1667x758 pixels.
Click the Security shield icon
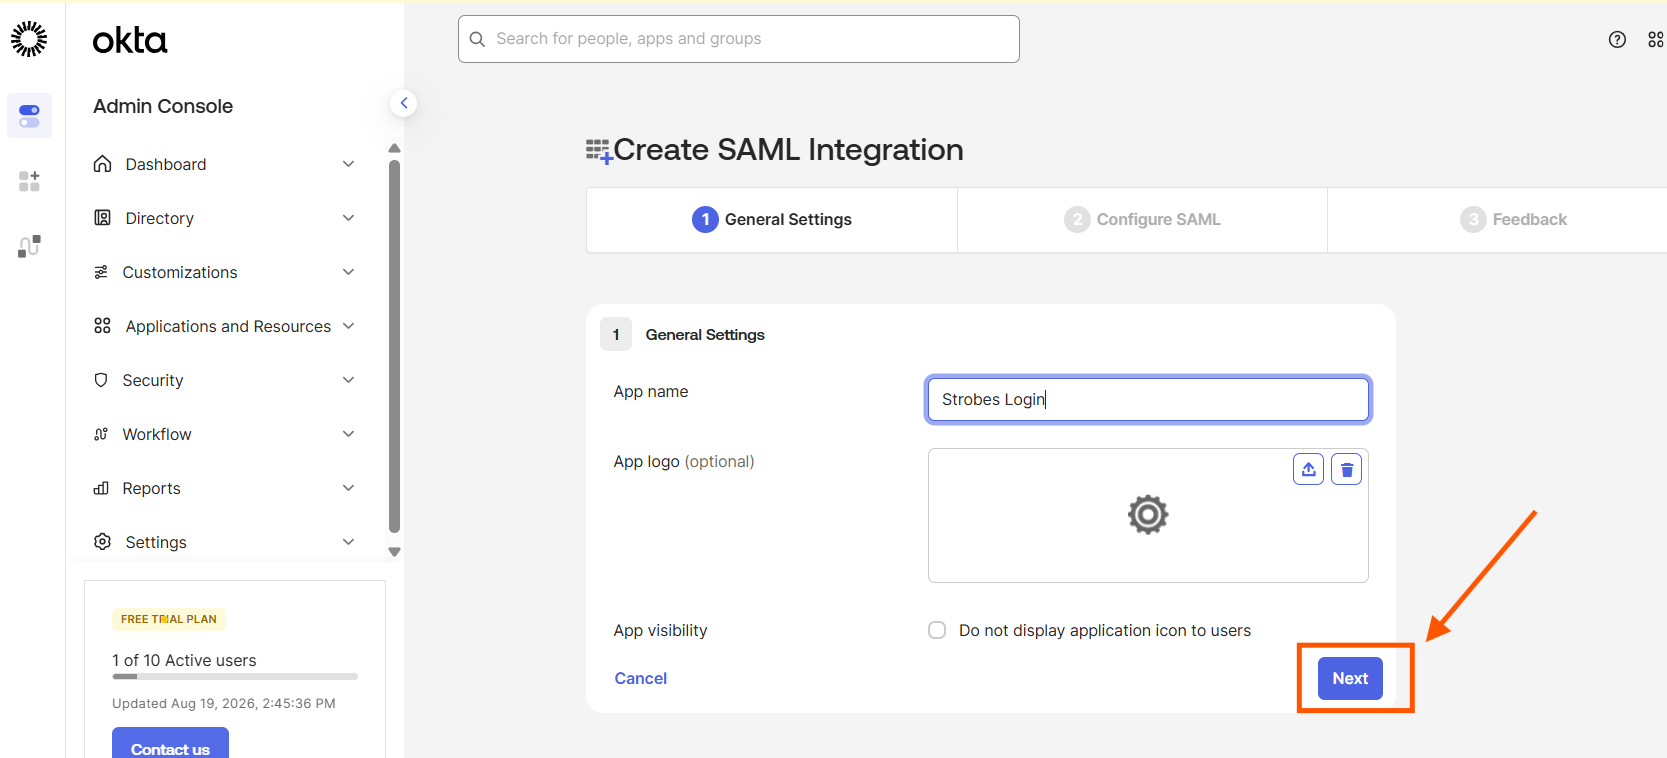coord(101,380)
